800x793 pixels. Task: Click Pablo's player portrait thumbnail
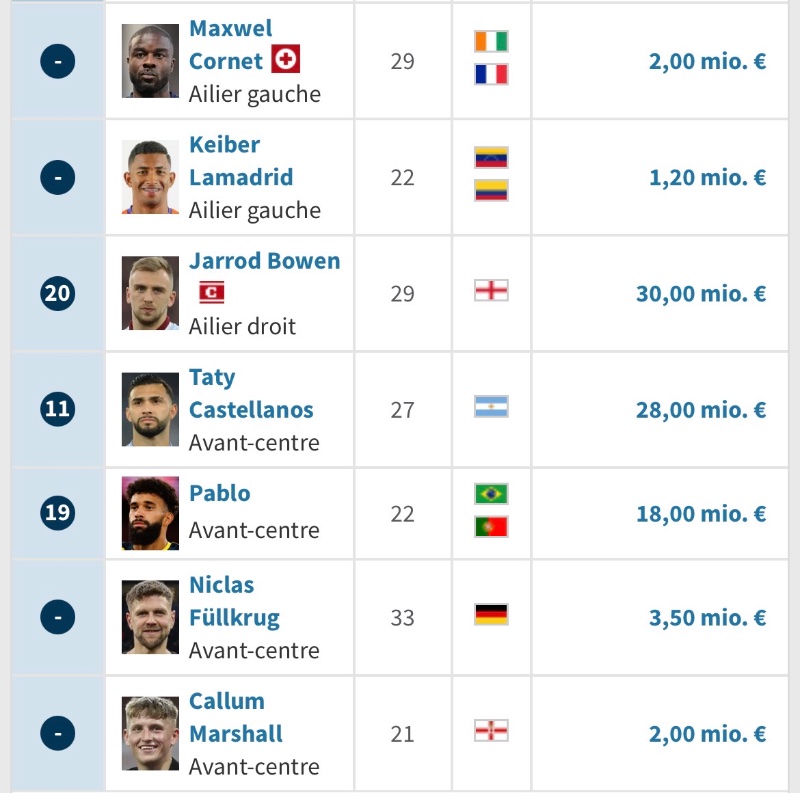[x=151, y=513]
